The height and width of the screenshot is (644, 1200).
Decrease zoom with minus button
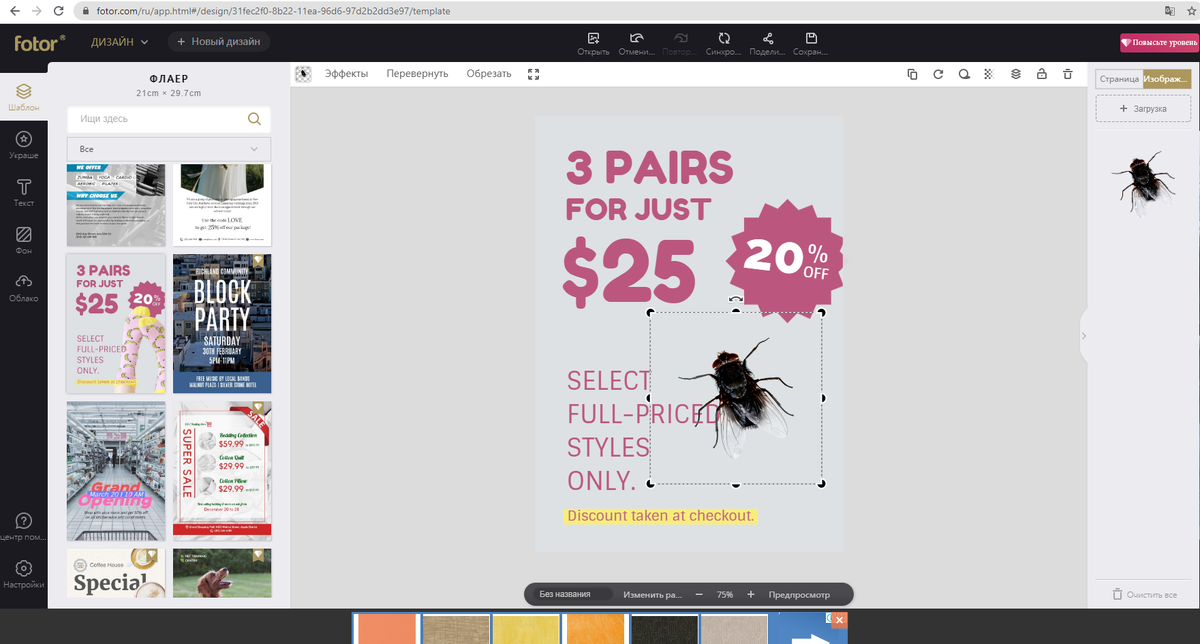[699, 594]
